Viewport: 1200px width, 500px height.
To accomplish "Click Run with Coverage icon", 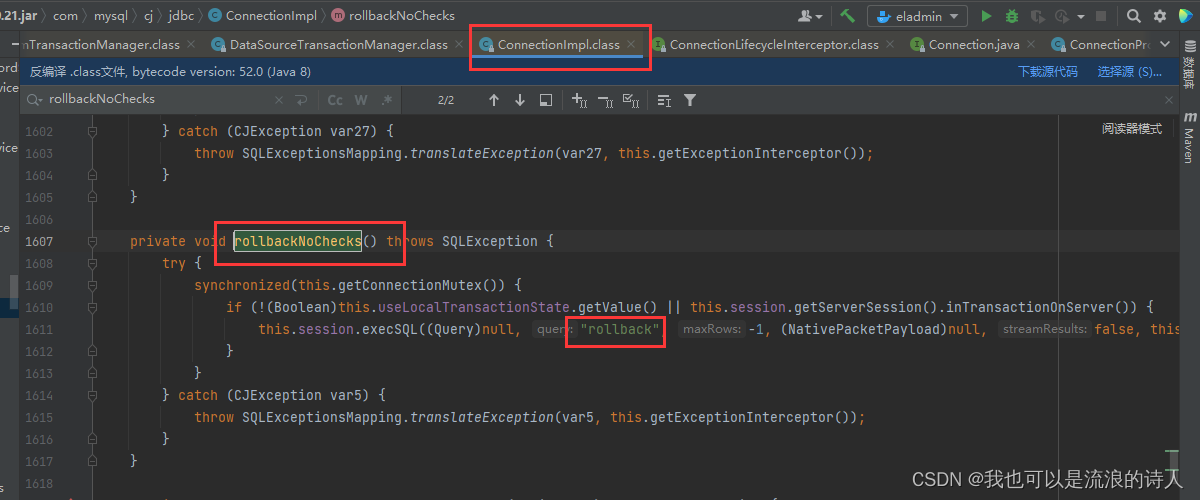I will 1037,16.
